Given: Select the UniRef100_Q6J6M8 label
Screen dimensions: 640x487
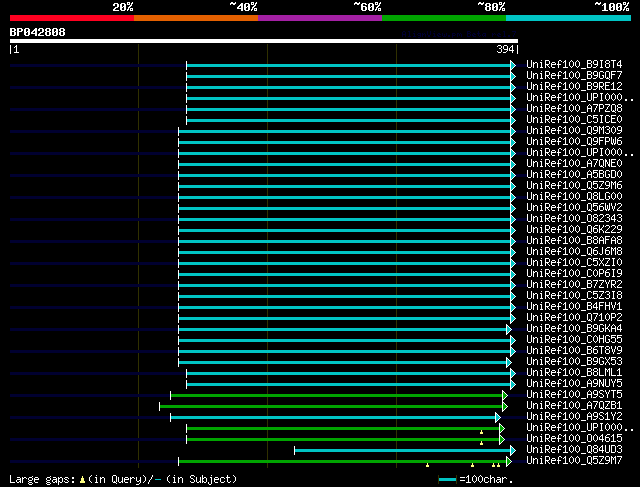Looking at the screenshot, I should 574,252.
